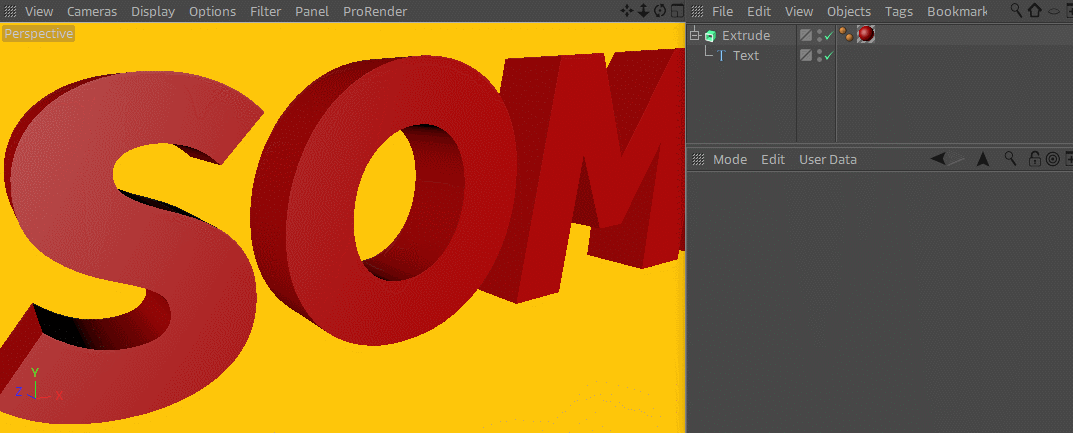The width and height of the screenshot is (1073, 433).
Task: Disable the Extrude green checkmark
Action: (x=829, y=36)
